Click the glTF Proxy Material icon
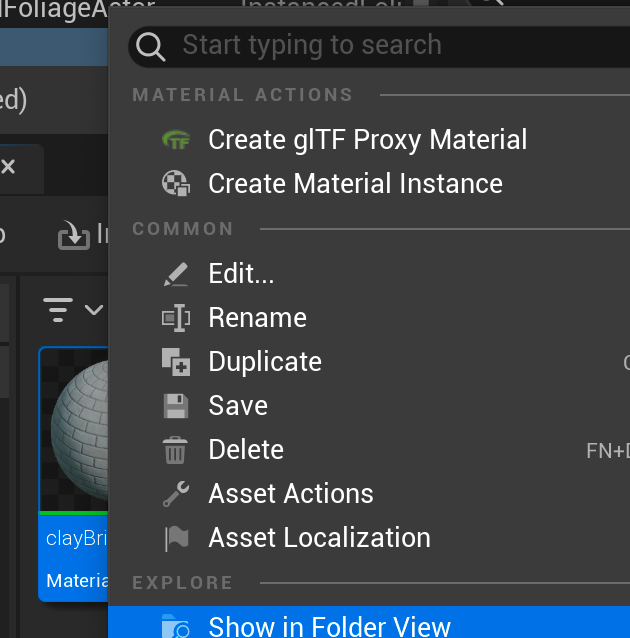The image size is (630, 638). [x=176, y=140]
